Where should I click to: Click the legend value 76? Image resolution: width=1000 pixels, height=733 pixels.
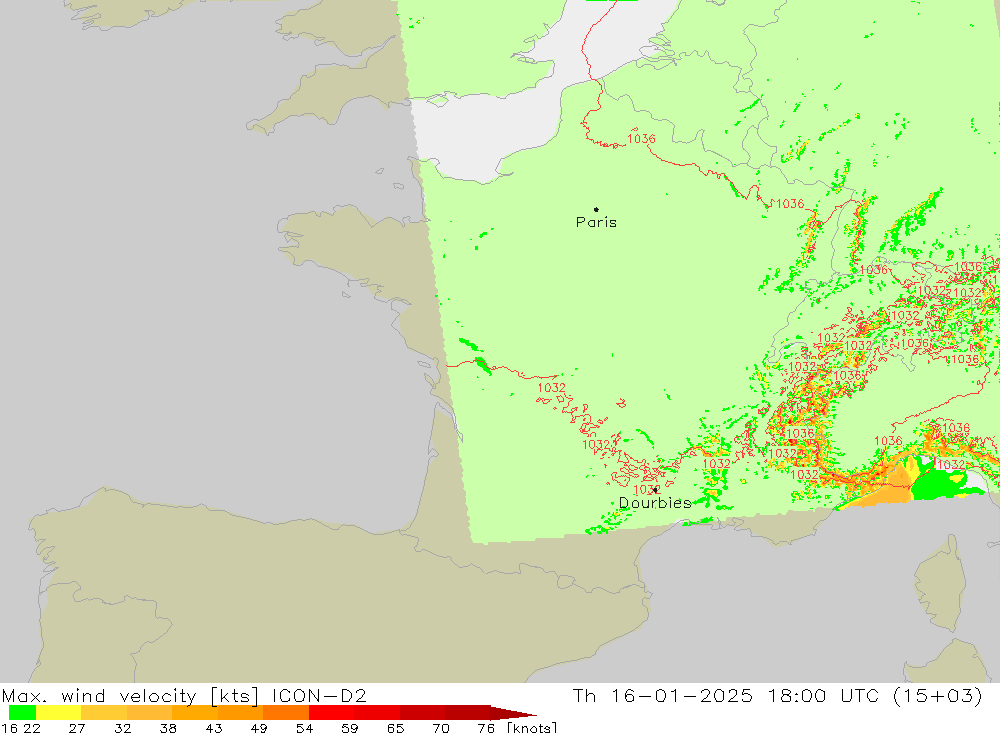tap(486, 728)
